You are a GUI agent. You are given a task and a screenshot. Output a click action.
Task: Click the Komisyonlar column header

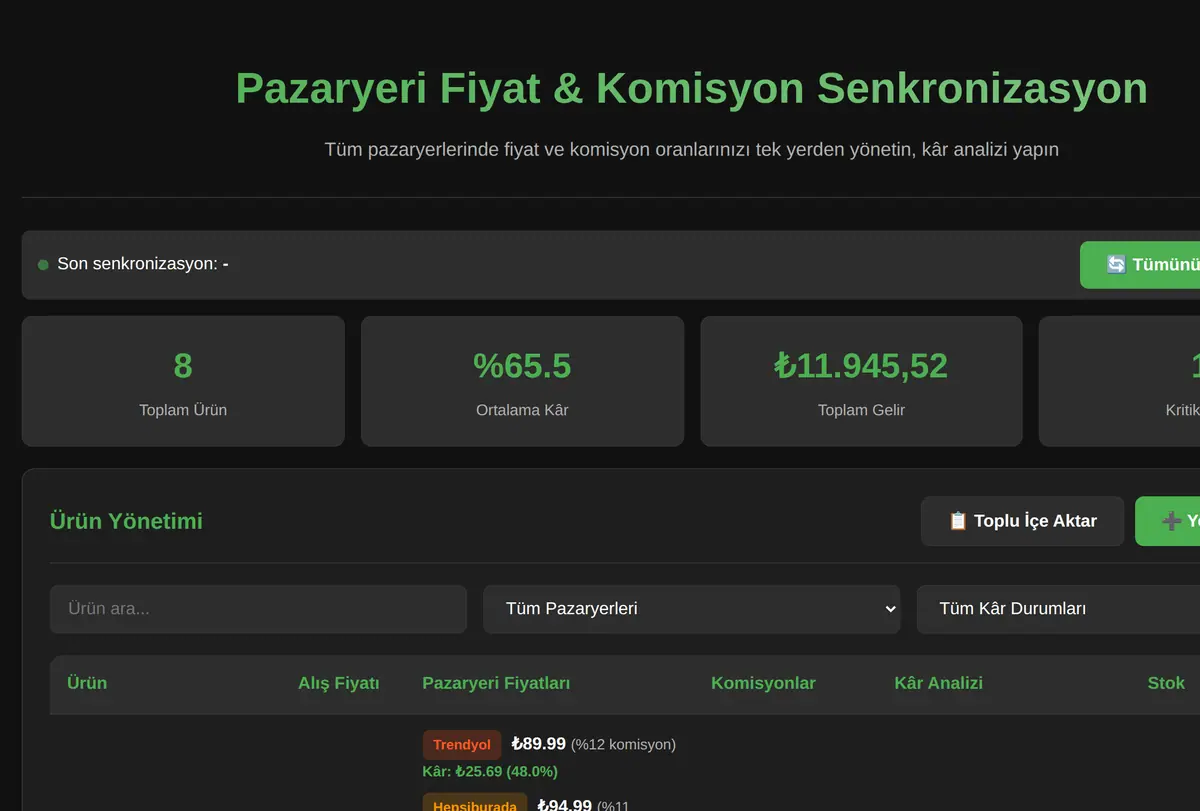pyautogui.click(x=763, y=683)
